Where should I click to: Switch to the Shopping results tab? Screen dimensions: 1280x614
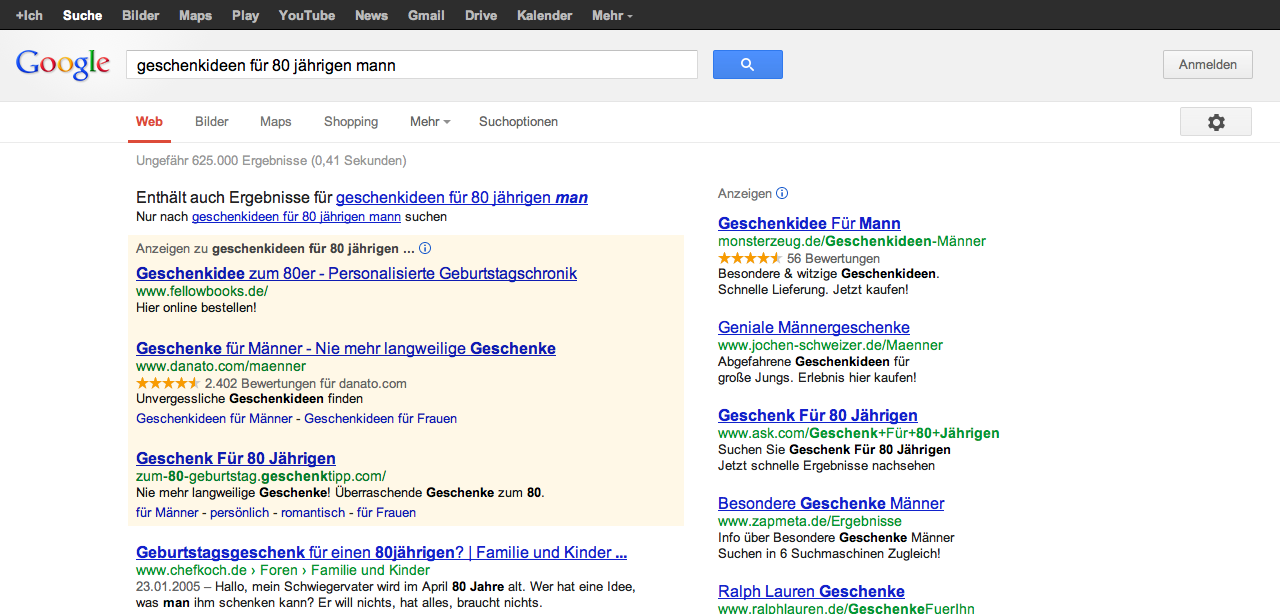pos(351,122)
